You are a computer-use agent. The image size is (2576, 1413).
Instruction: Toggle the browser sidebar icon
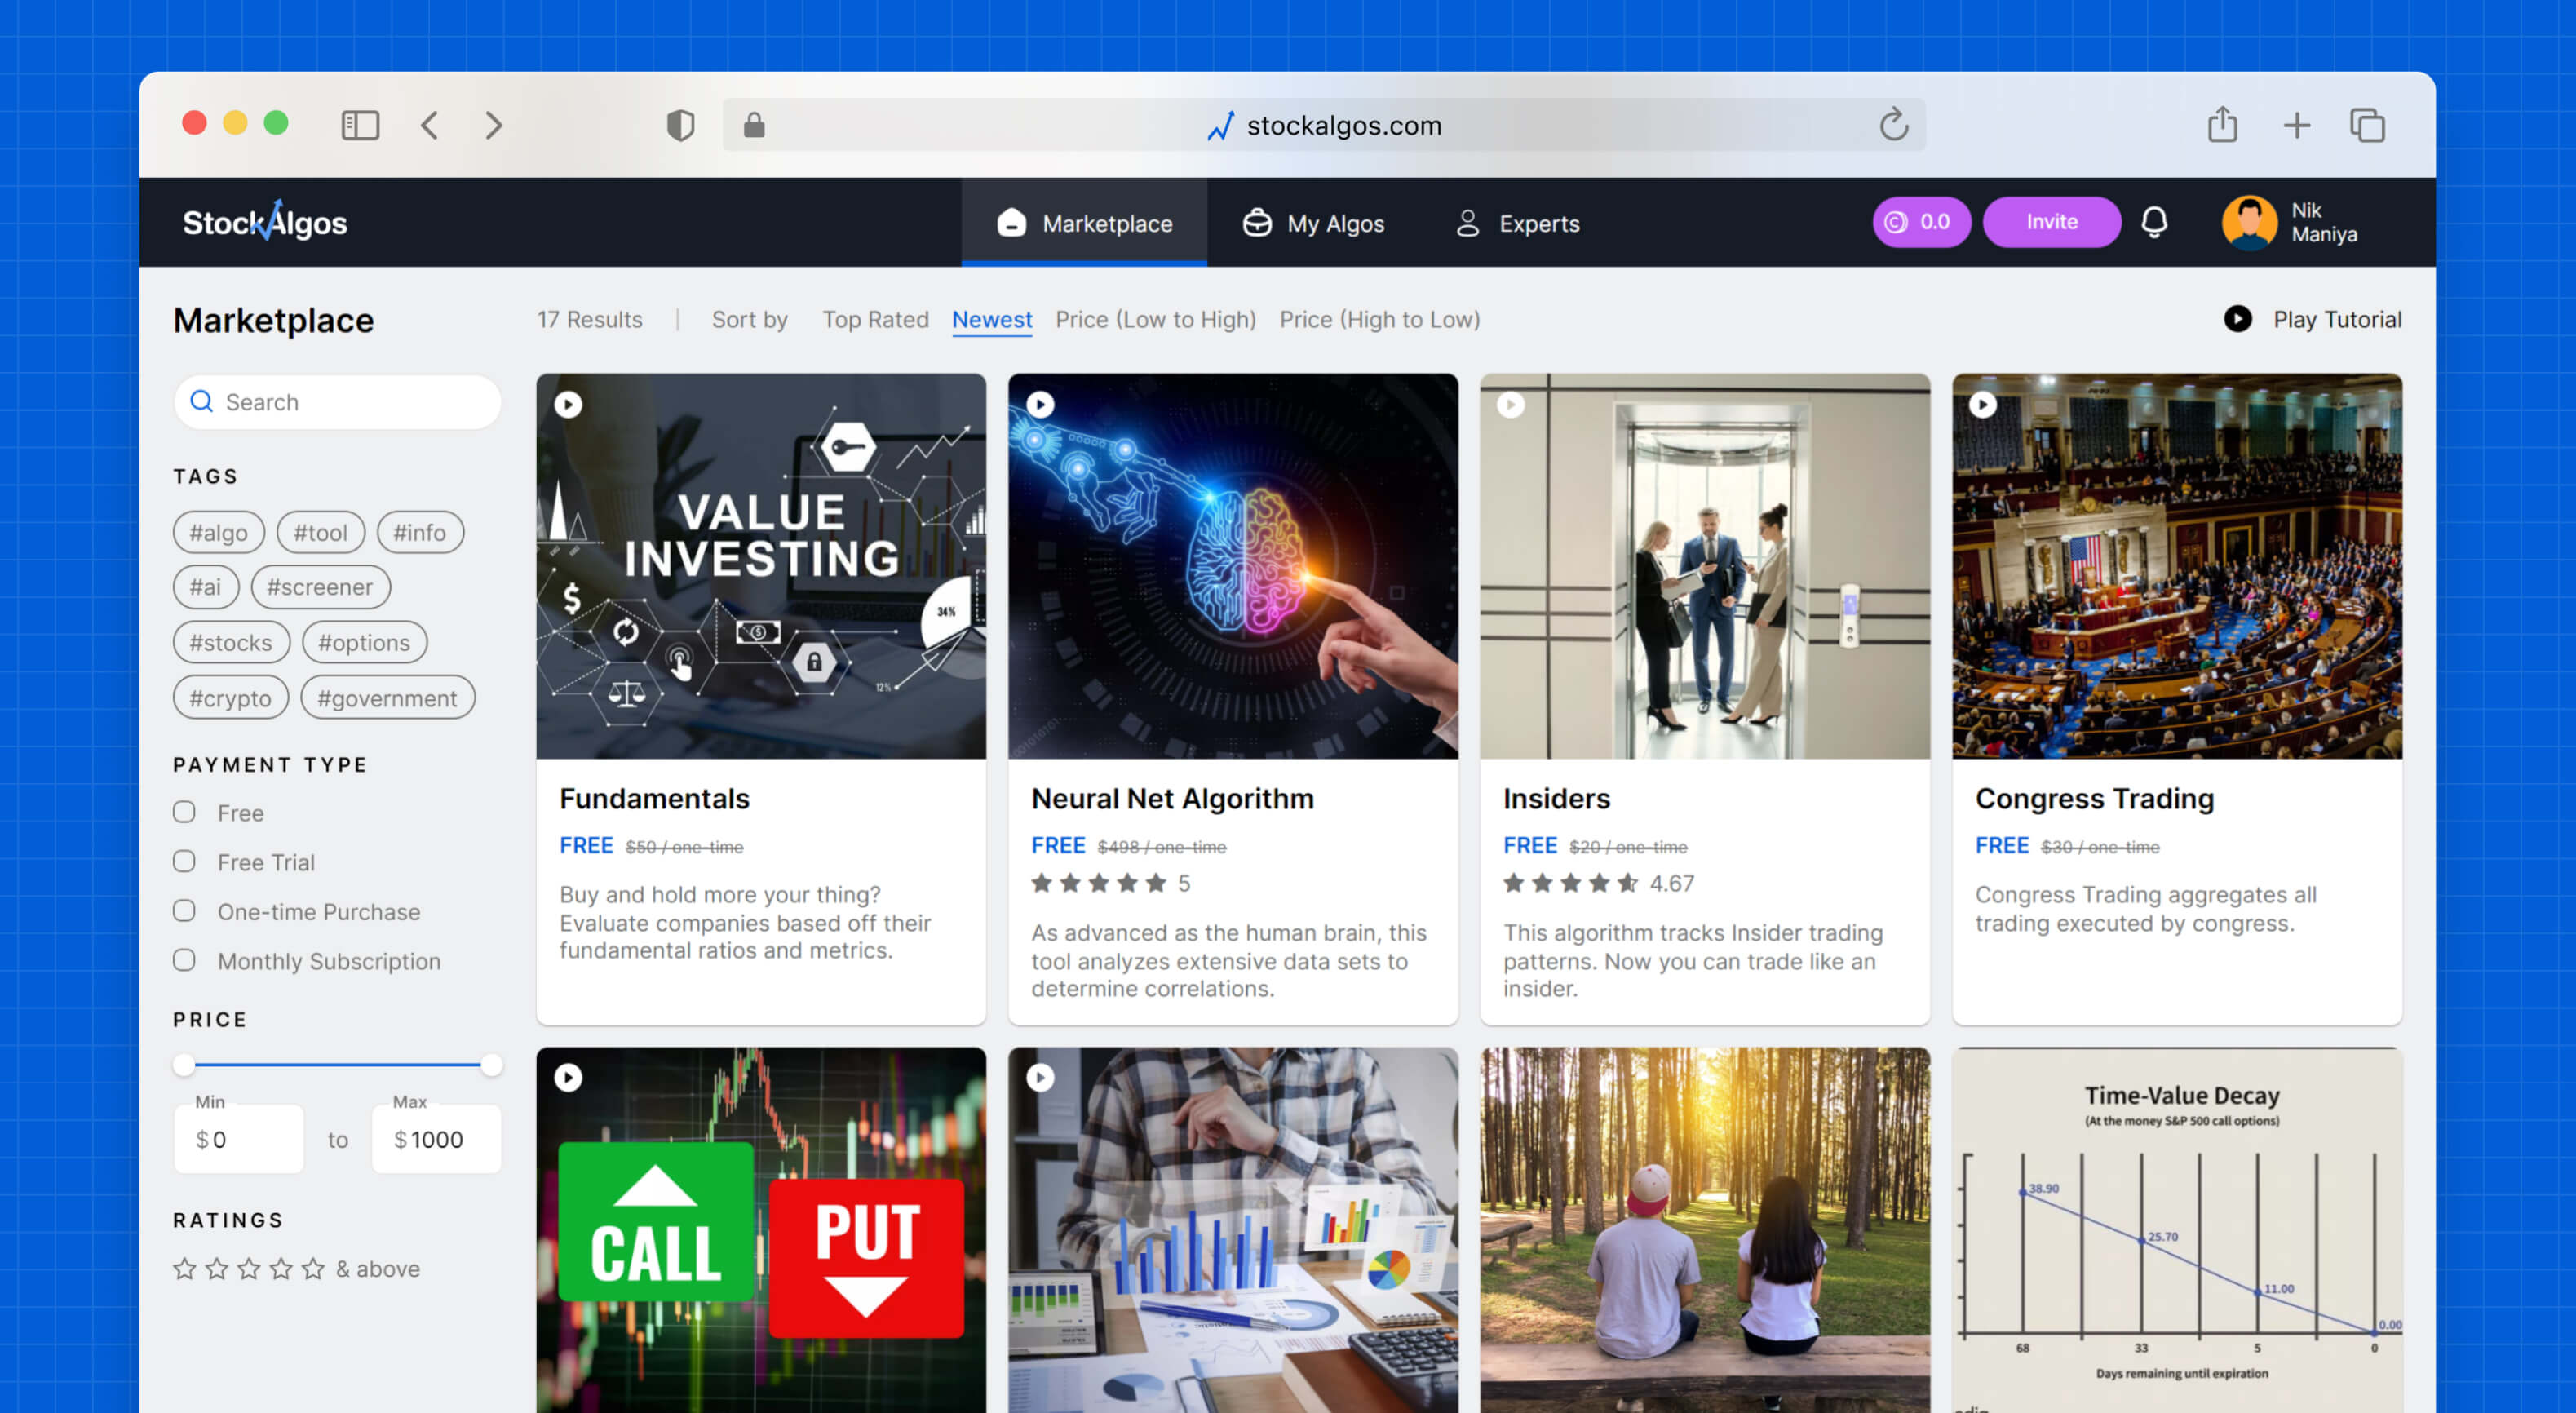tap(360, 125)
